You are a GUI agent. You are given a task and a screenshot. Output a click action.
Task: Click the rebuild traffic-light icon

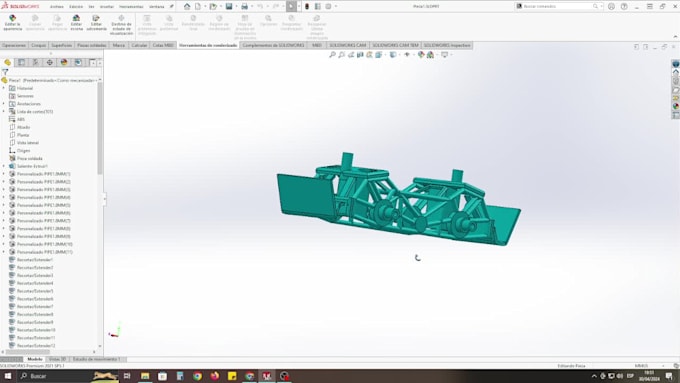[307, 6]
